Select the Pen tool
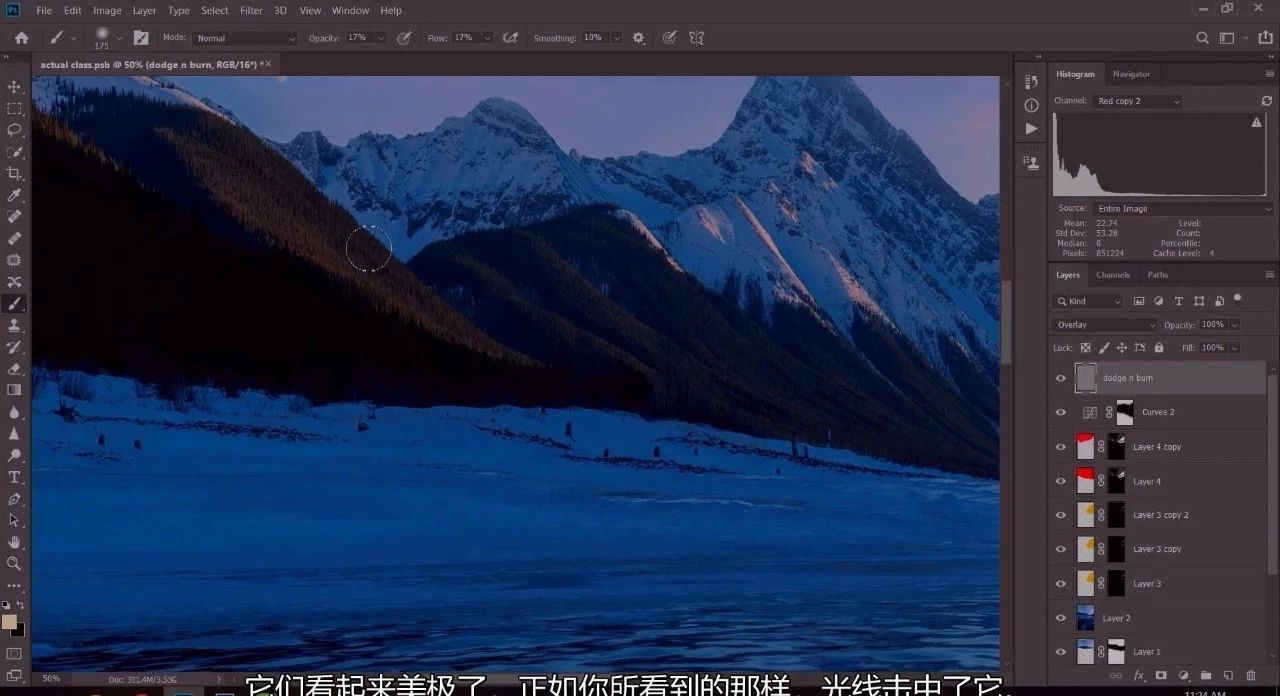 coord(14,499)
